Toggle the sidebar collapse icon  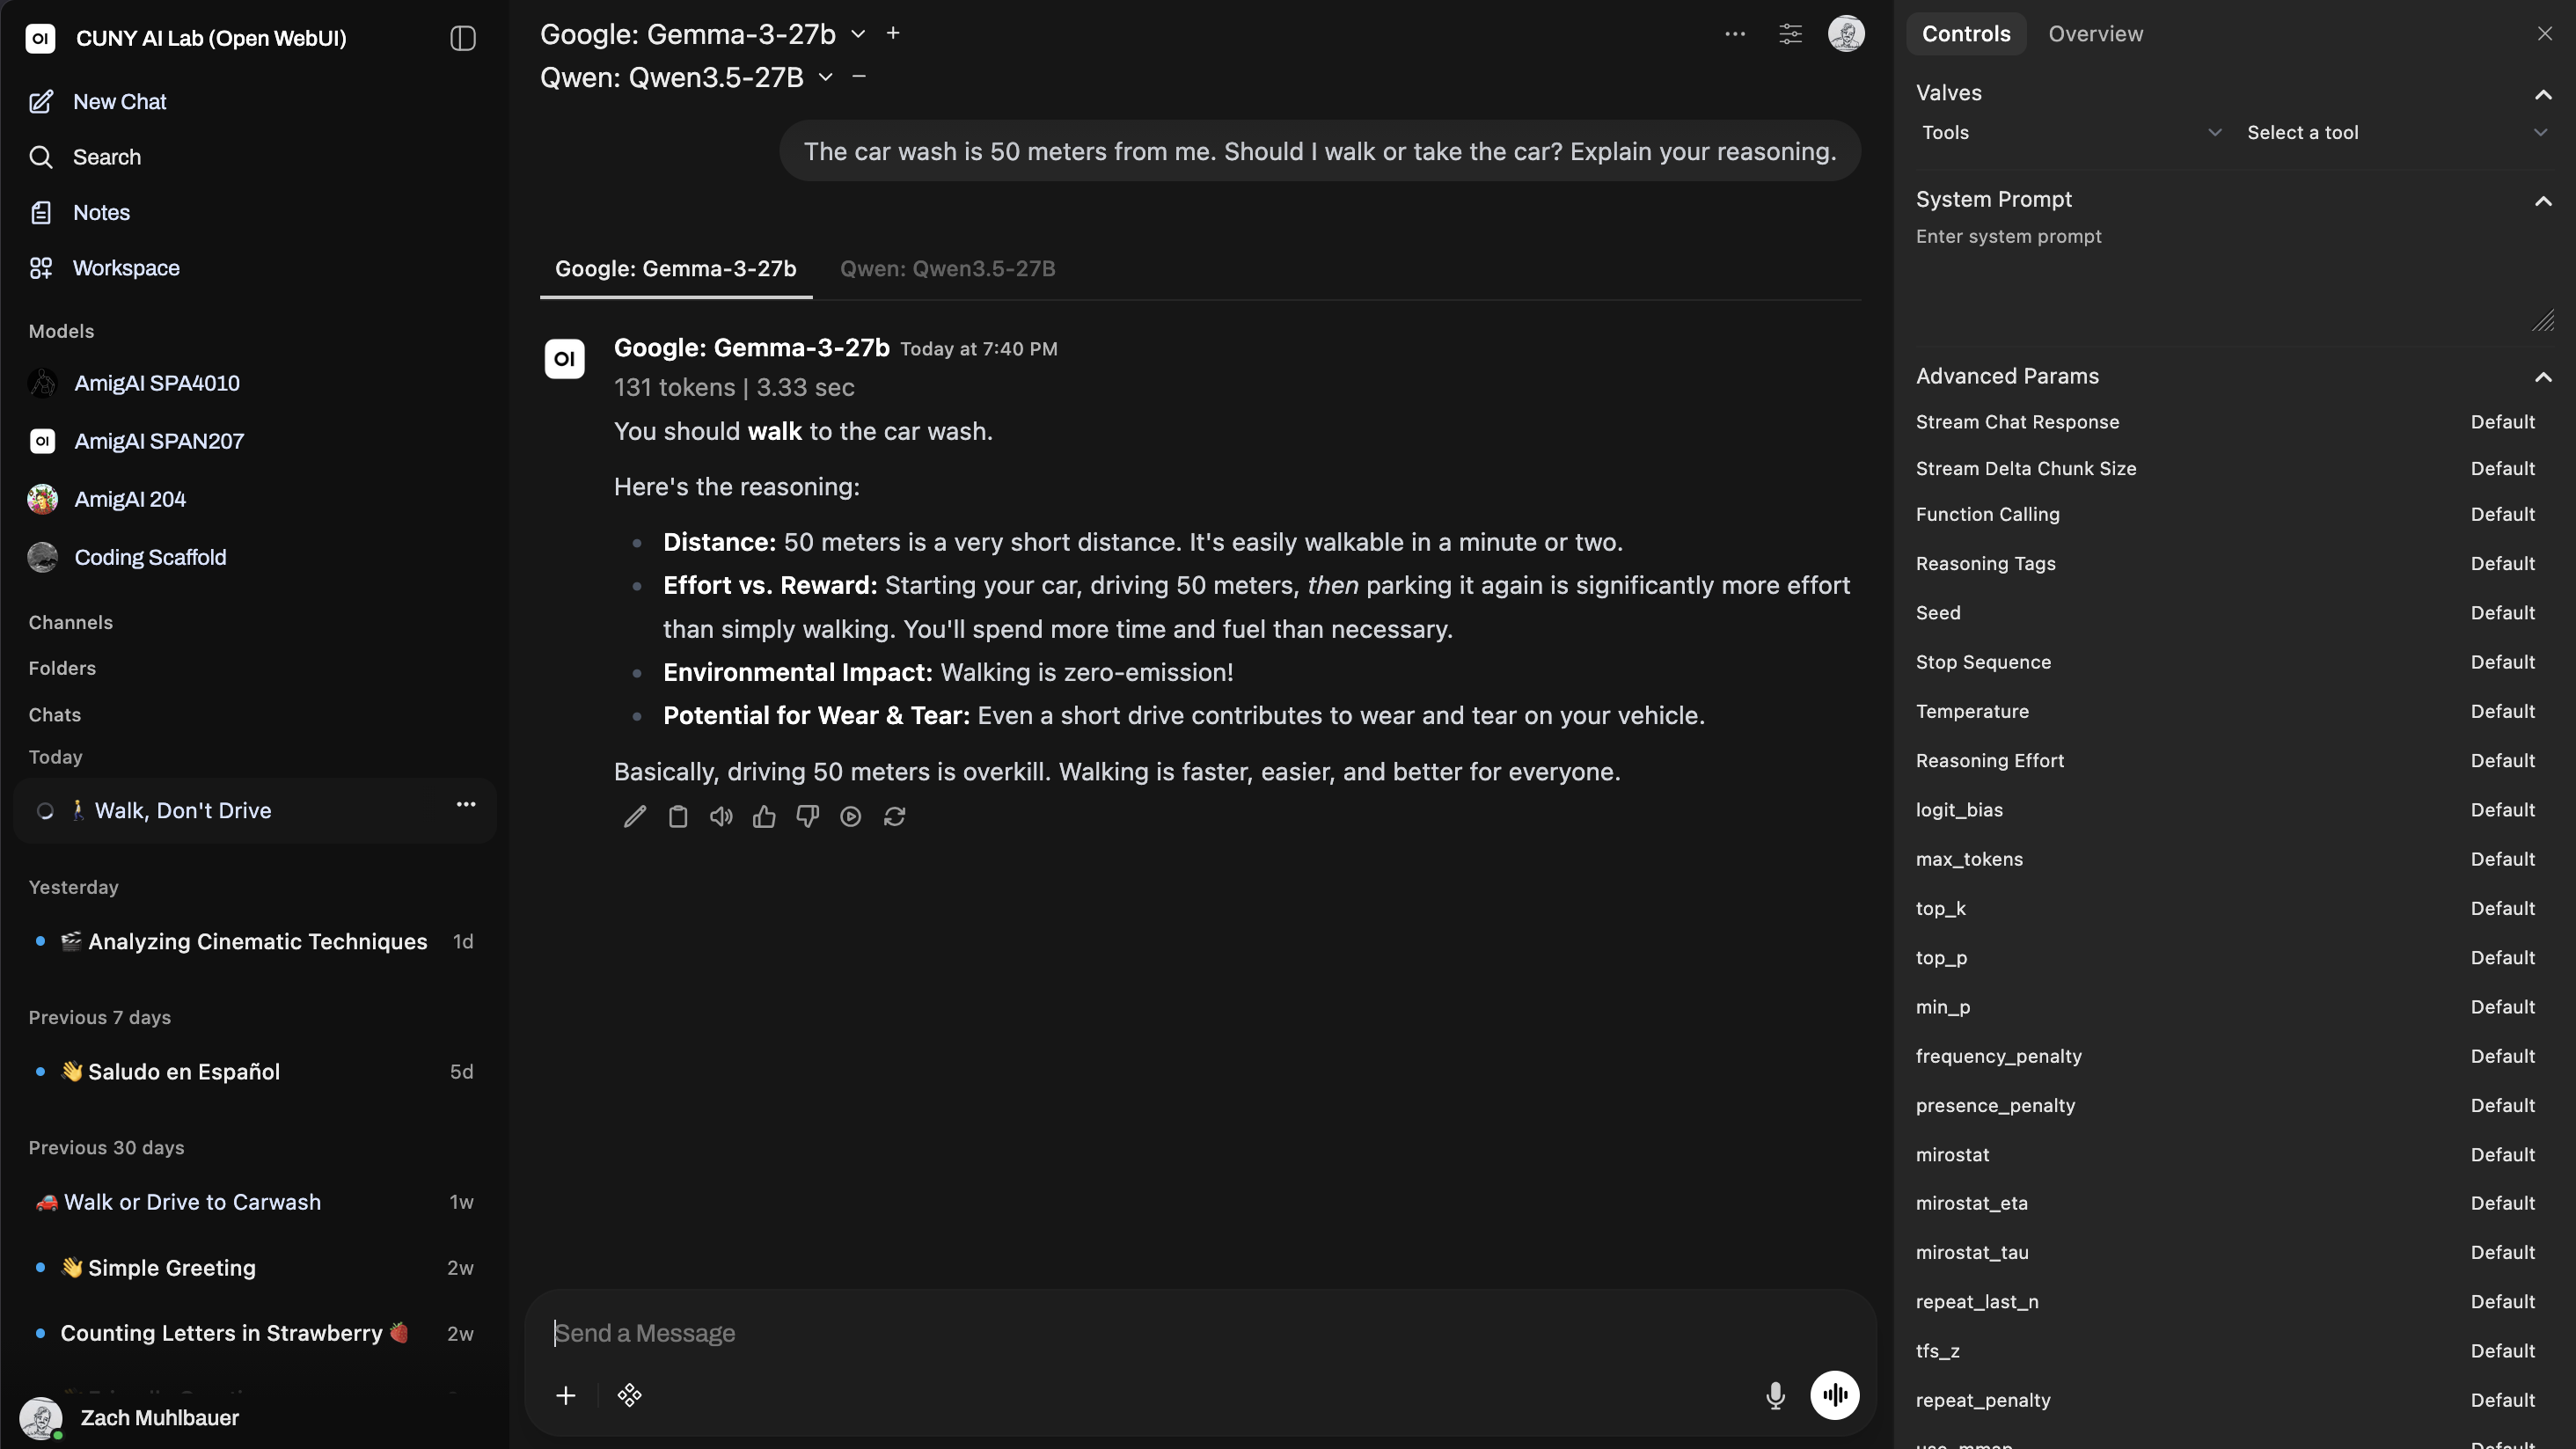coord(462,38)
